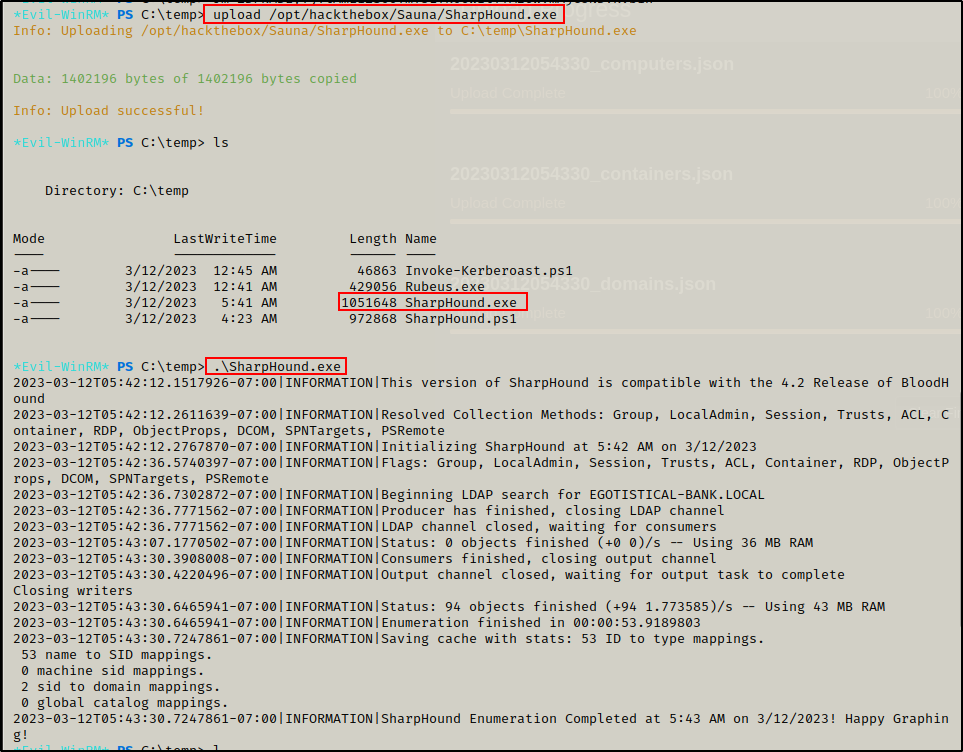
Task: Click file length value 429056
Action: (x=373, y=286)
